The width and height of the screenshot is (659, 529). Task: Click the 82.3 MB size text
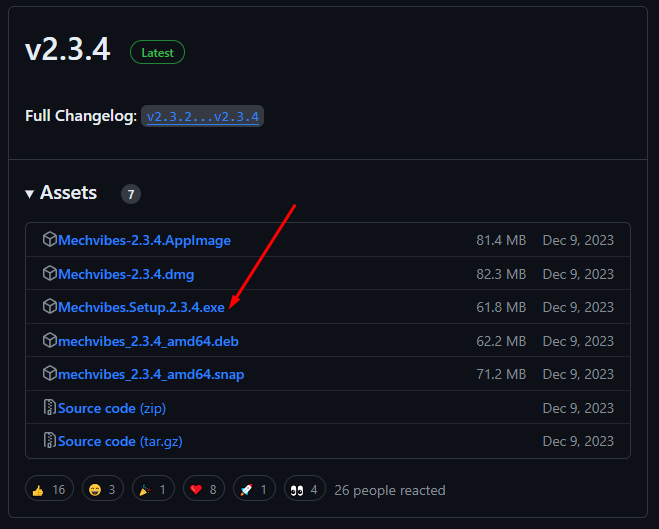[501, 274]
